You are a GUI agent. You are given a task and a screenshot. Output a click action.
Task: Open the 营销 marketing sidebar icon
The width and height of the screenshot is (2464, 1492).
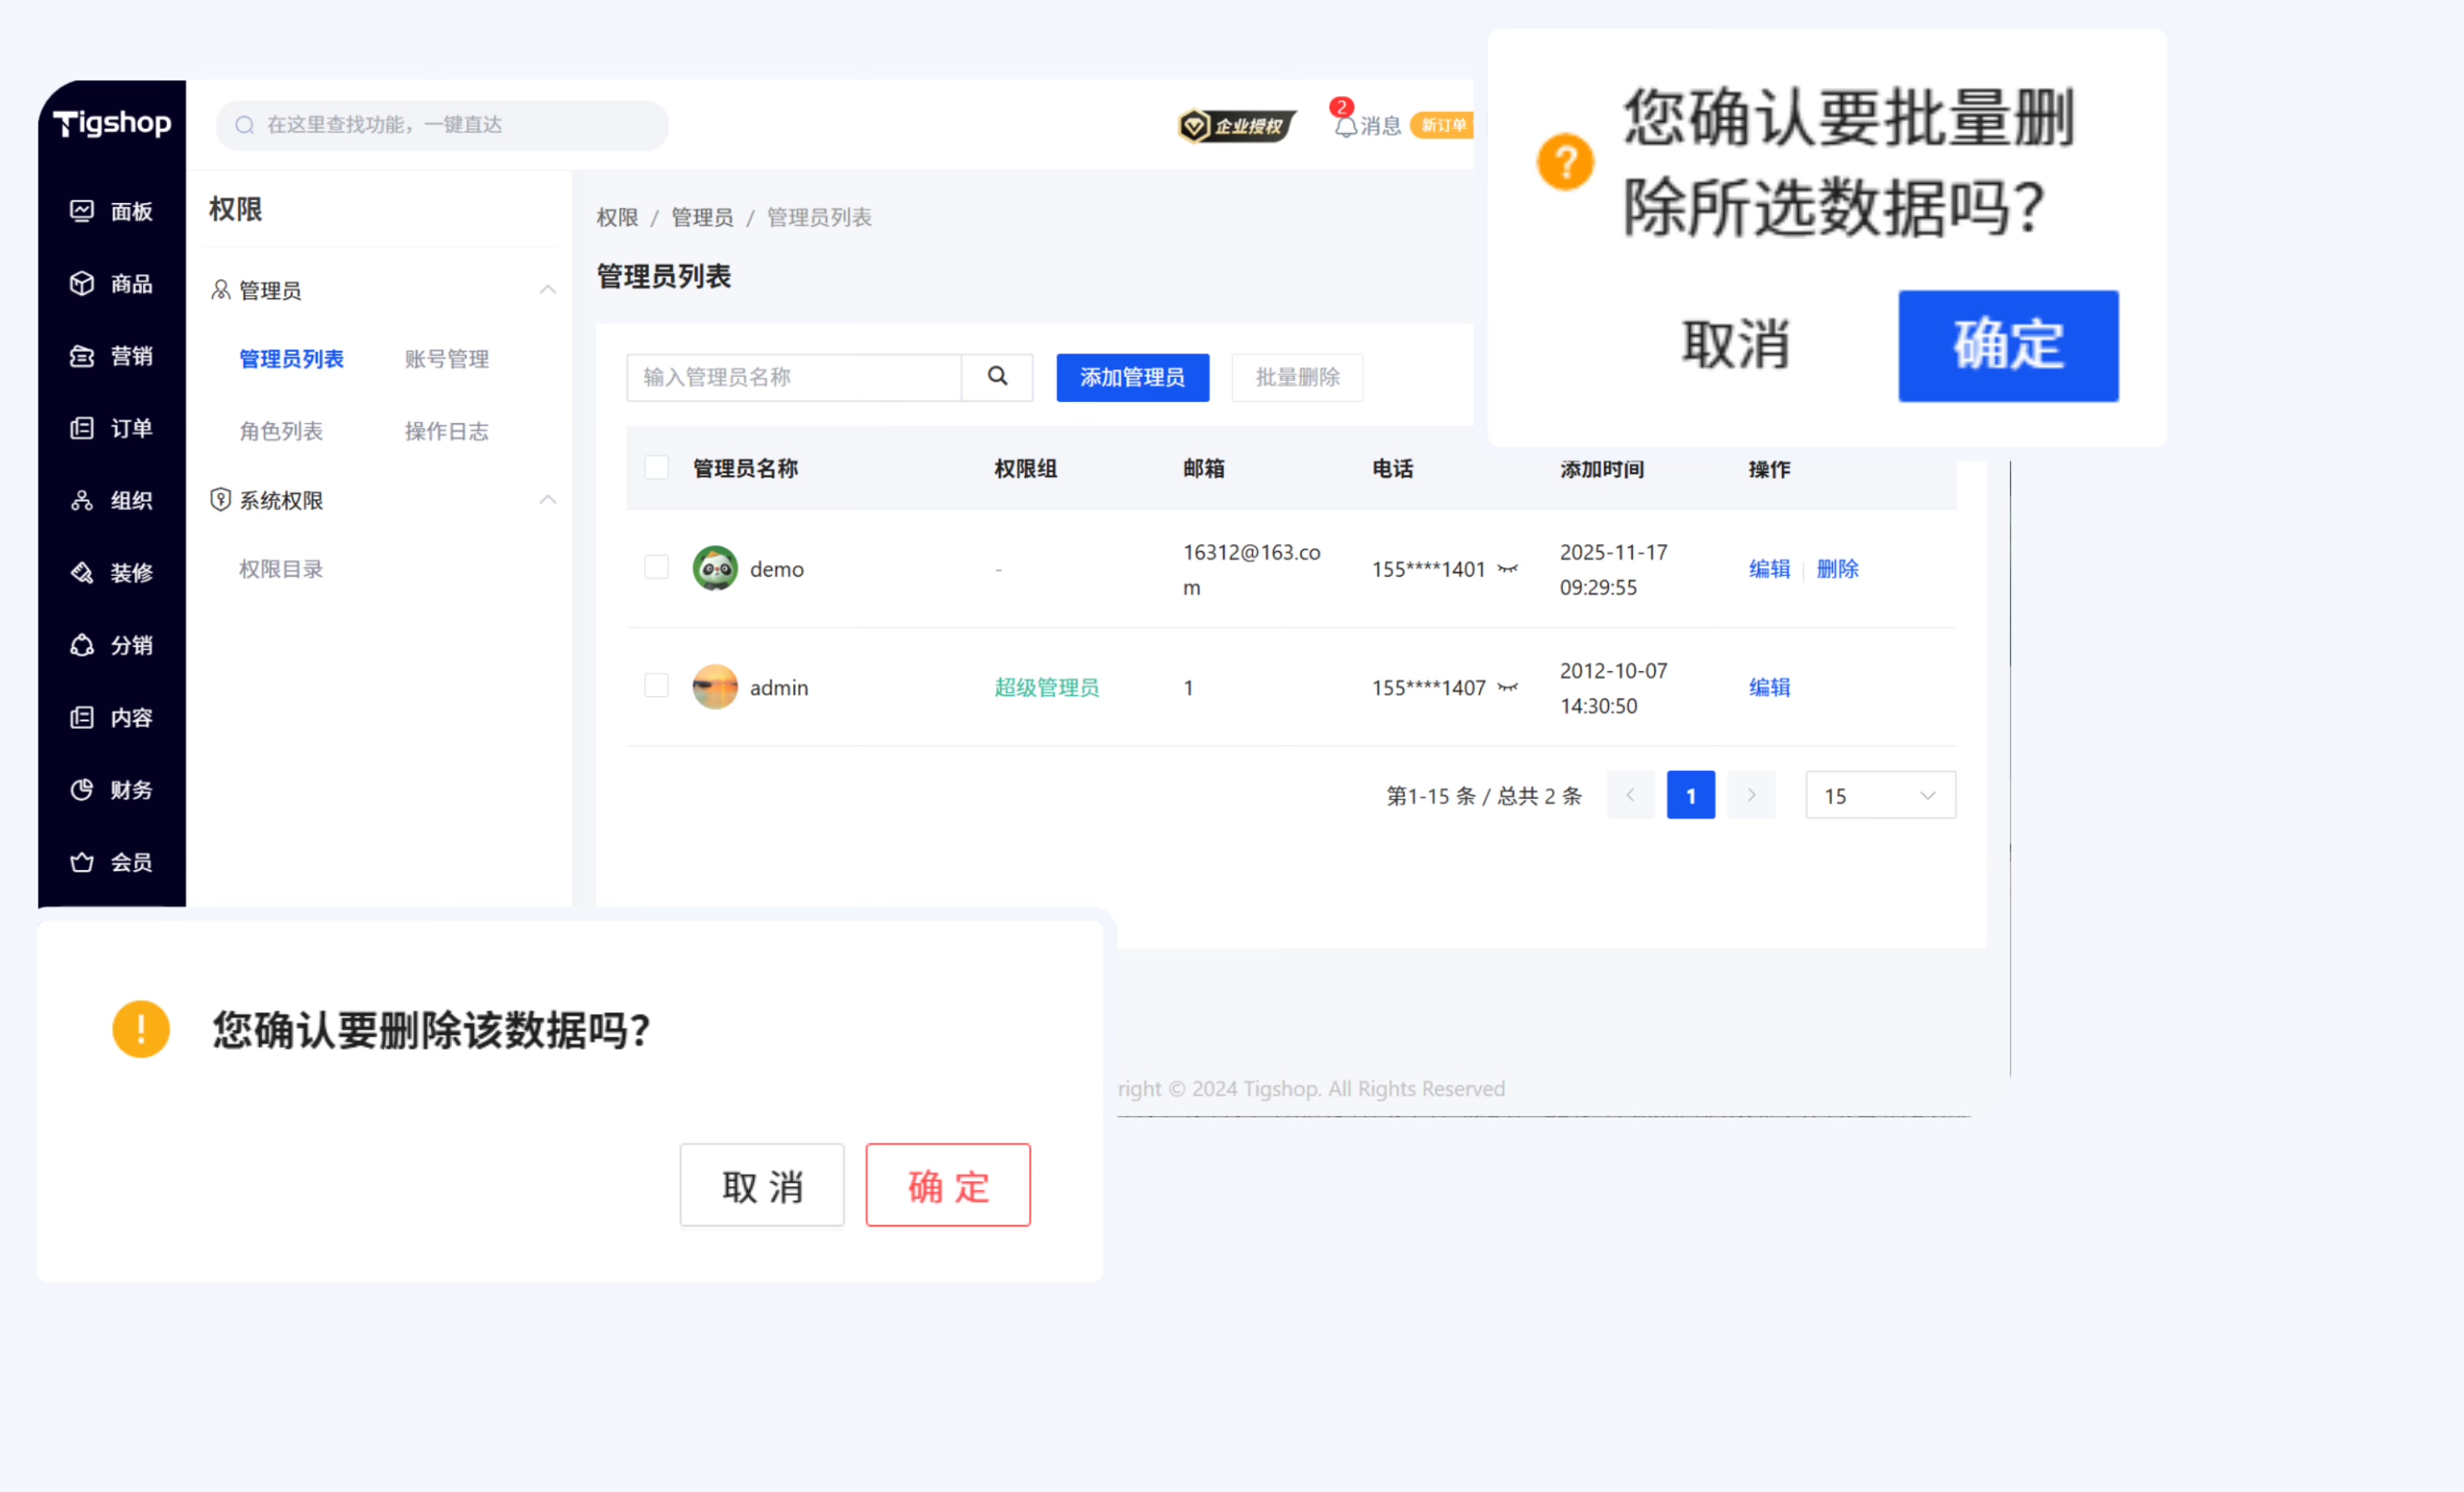coord(82,356)
